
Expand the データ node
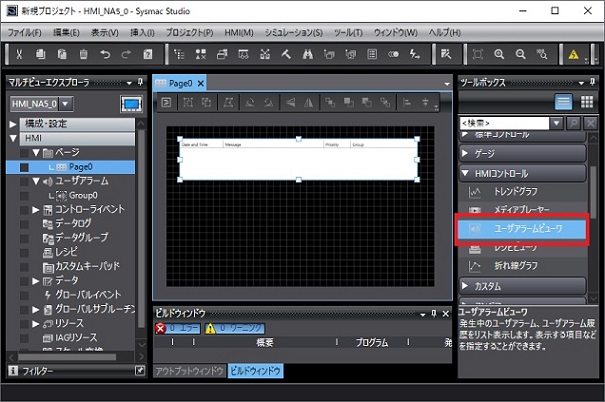[x=36, y=281]
